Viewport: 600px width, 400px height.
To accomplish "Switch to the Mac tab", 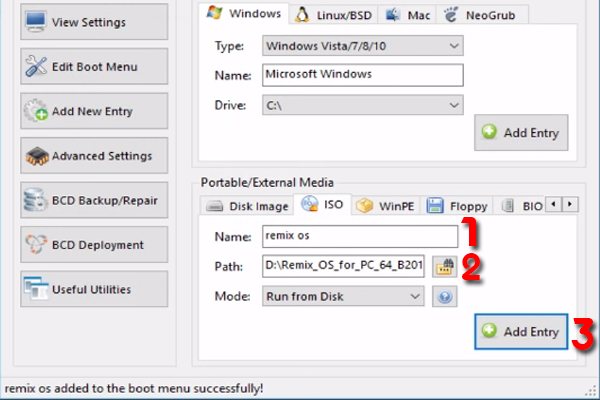I will pyautogui.click(x=408, y=15).
